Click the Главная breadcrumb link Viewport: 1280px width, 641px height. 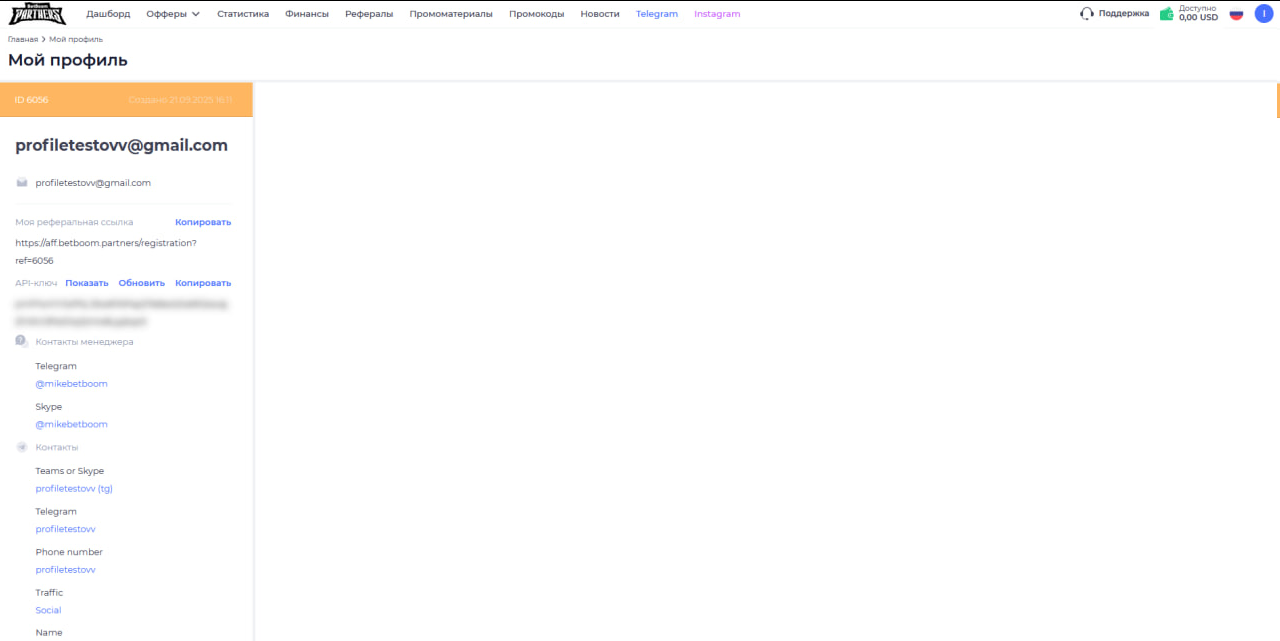pos(23,39)
